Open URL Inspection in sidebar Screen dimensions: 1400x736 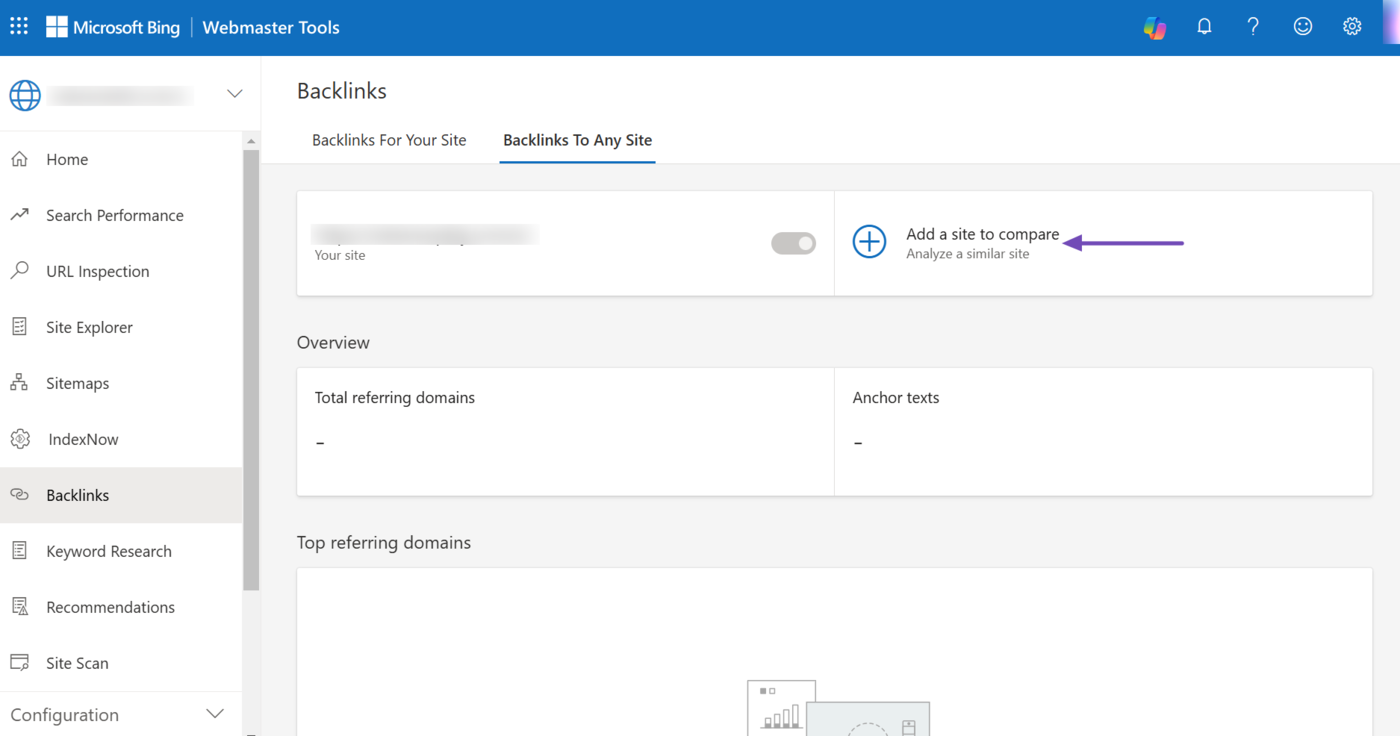pyautogui.click(x=97, y=271)
